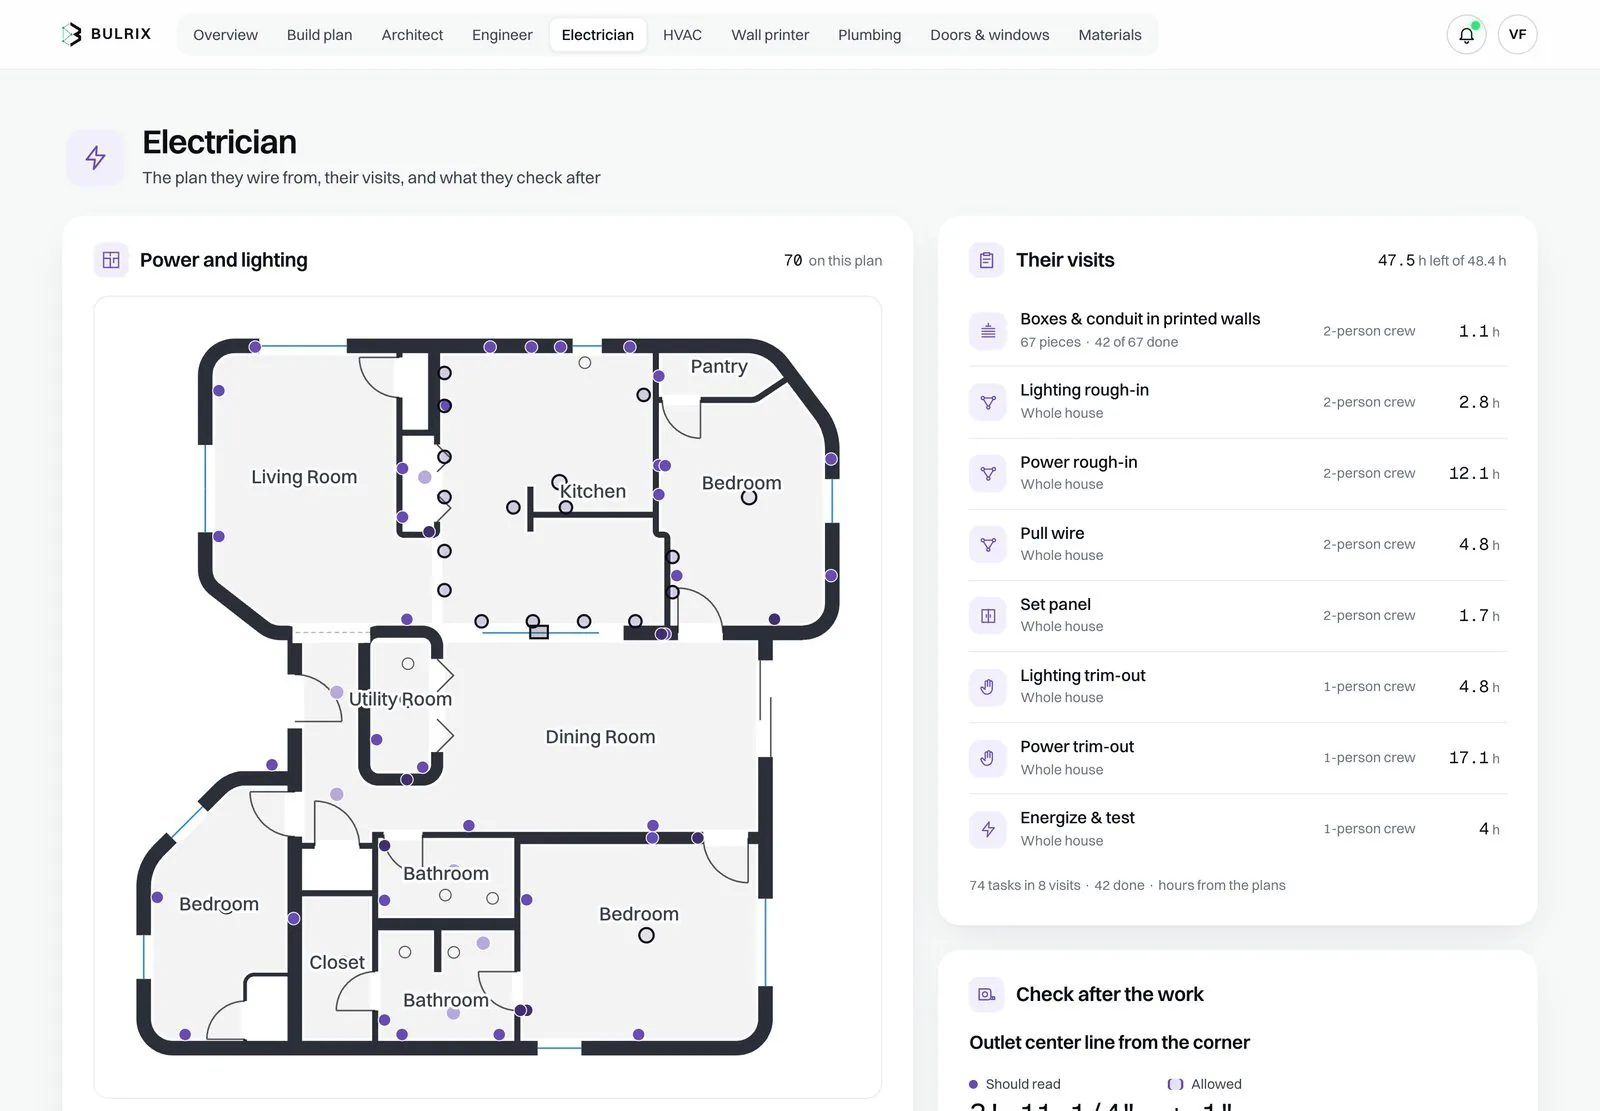The image size is (1600, 1111).
Task: Go to the Architect tab
Action: click(x=412, y=35)
